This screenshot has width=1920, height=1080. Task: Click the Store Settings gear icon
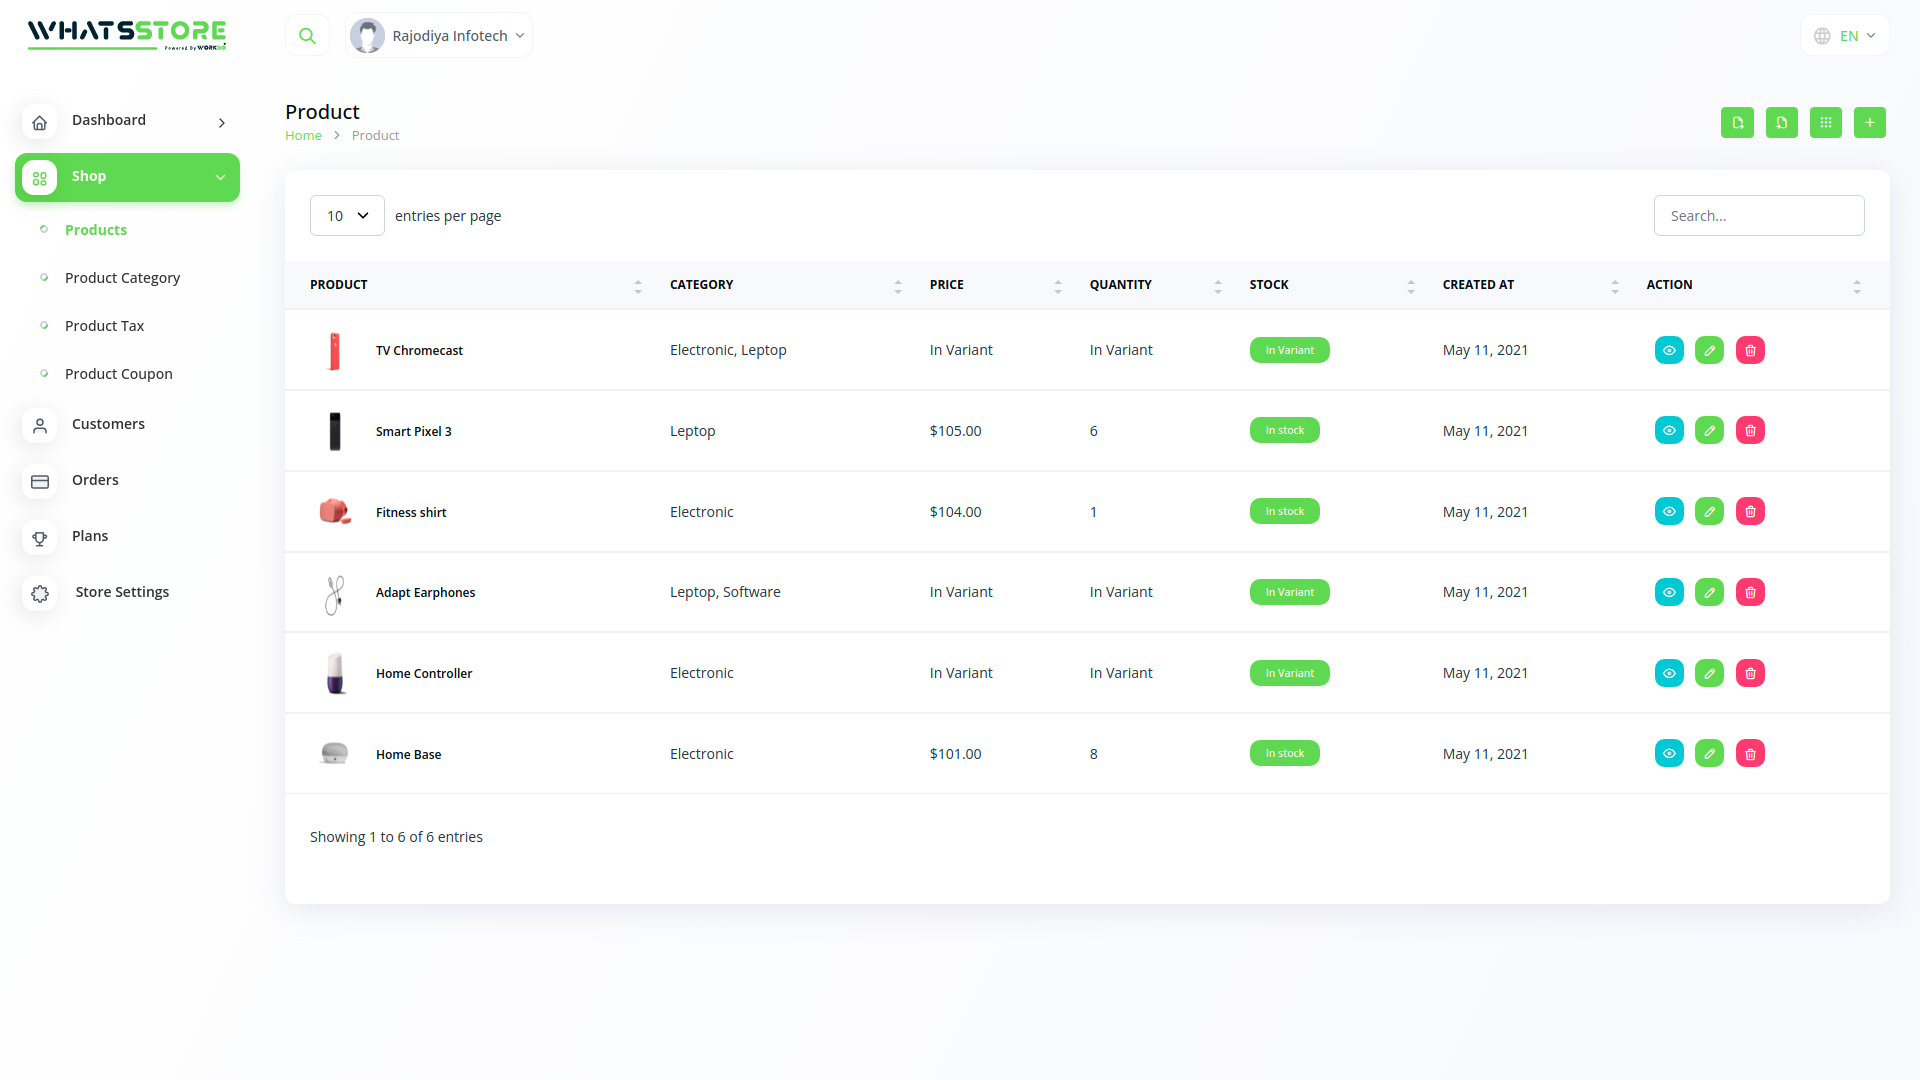click(x=40, y=593)
